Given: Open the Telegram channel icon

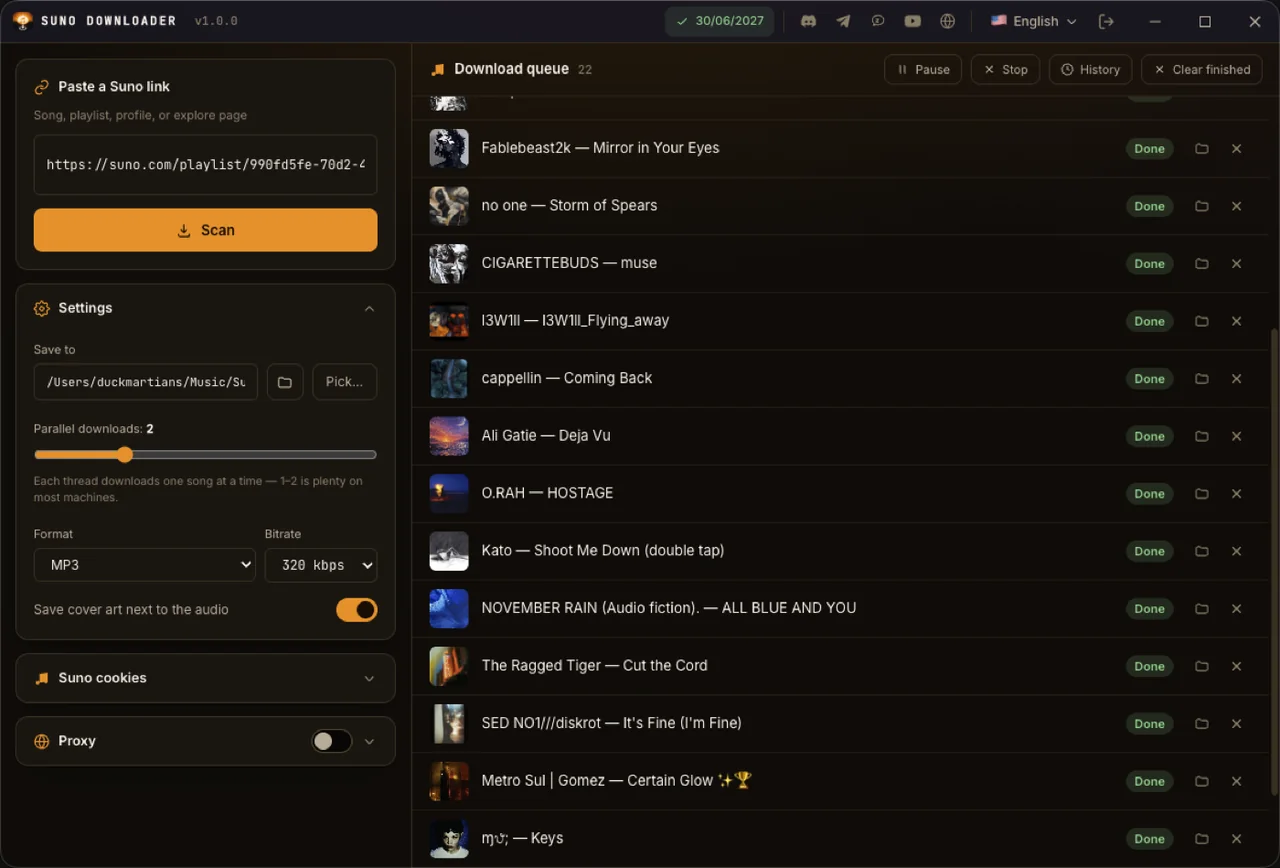Looking at the screenshot, I should click(x=843, y=21).
